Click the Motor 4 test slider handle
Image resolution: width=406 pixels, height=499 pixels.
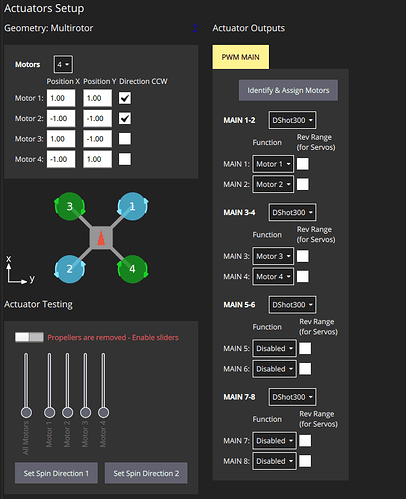(x=103, y=412)
